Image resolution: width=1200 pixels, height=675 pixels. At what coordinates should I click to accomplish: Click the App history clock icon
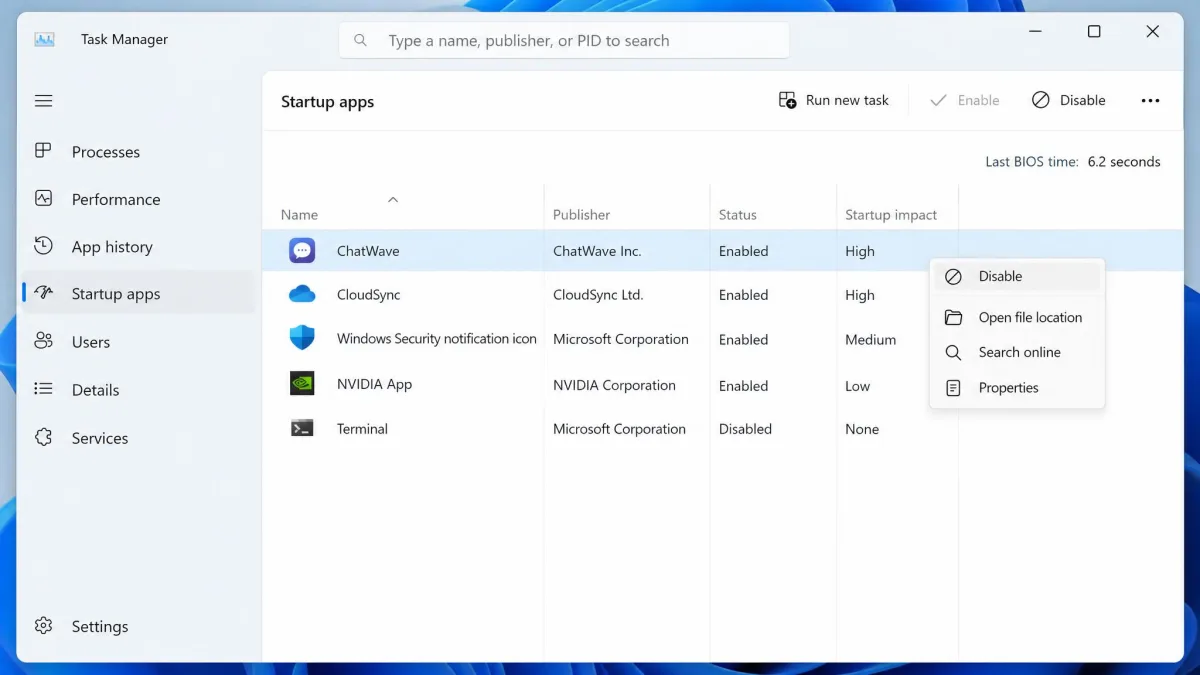[x=43, y=246]
